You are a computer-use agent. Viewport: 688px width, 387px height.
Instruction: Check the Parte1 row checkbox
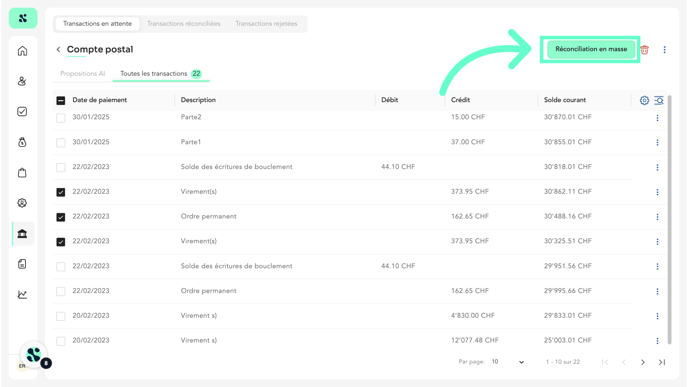61,143
